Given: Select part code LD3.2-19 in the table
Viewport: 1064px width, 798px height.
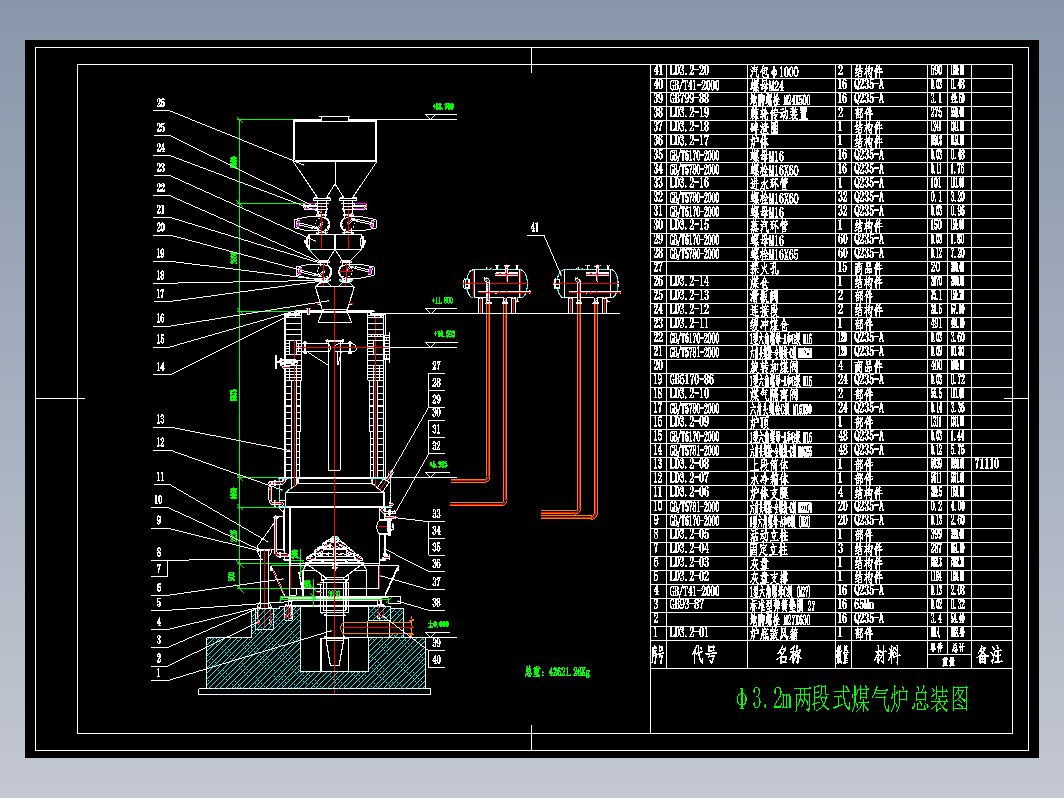Looking at the screenshot, I should pos(689,113).
